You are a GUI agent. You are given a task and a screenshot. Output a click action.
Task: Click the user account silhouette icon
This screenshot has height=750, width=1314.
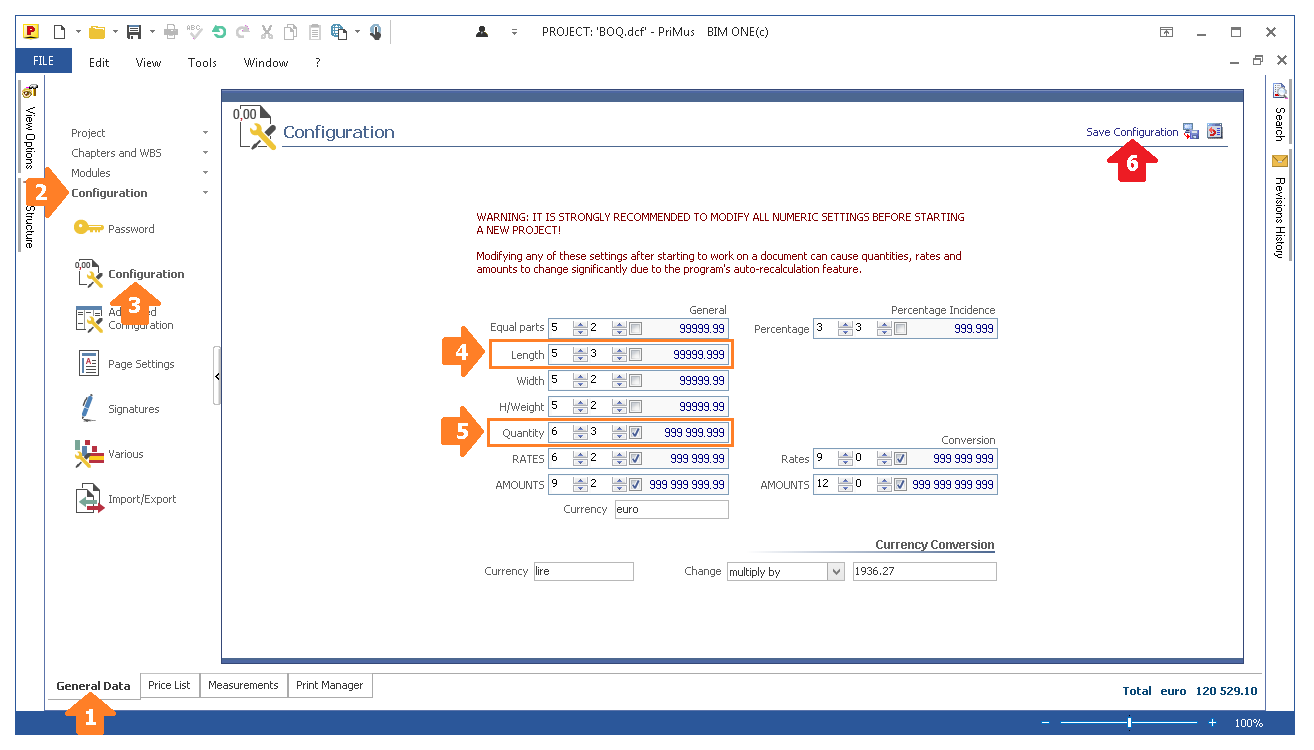pos(482,32)
